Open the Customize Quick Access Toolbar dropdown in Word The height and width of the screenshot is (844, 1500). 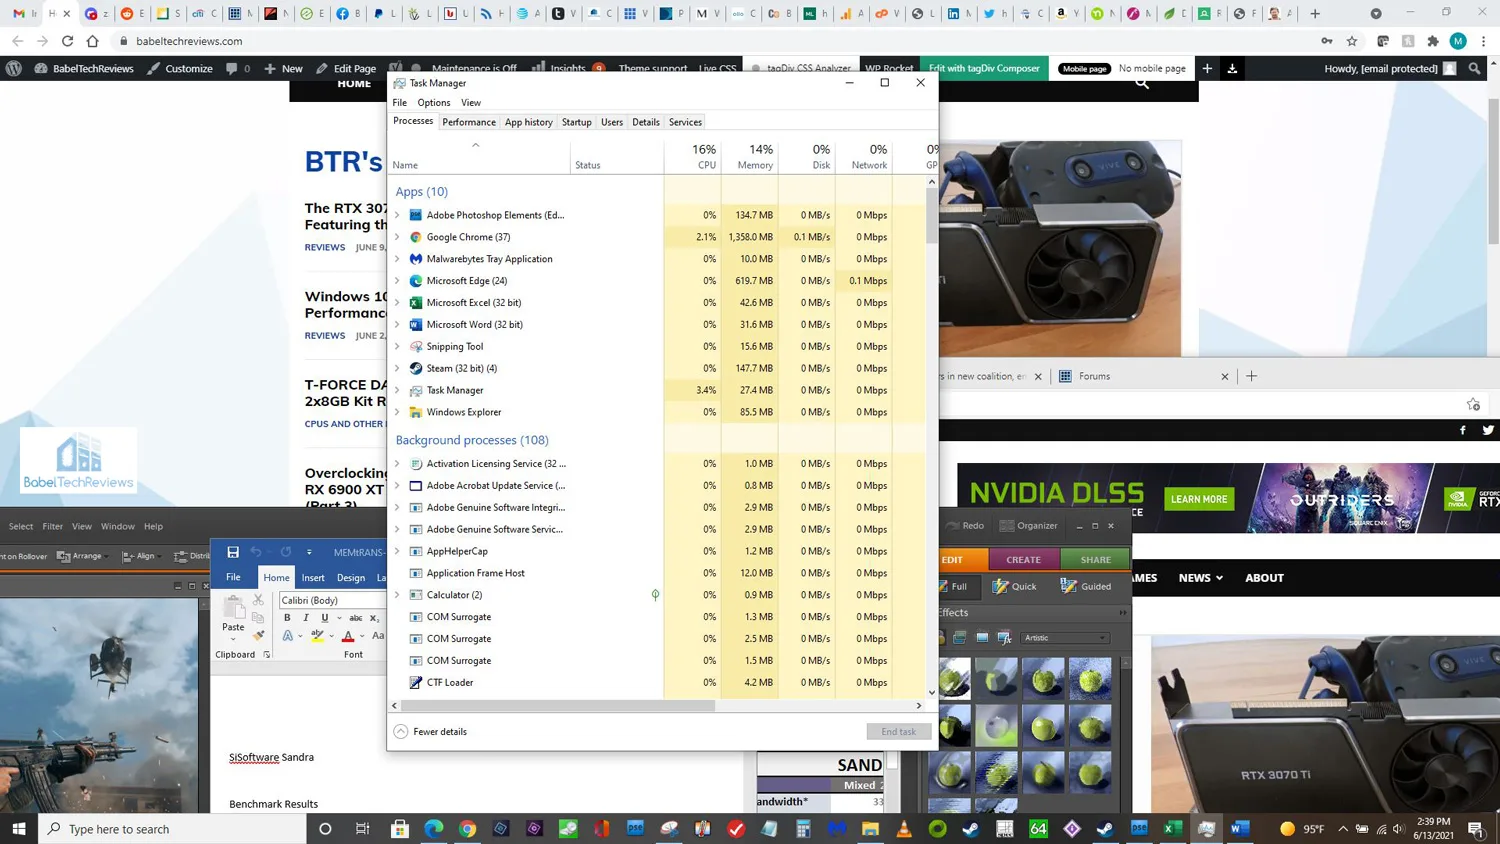[309, 552]
